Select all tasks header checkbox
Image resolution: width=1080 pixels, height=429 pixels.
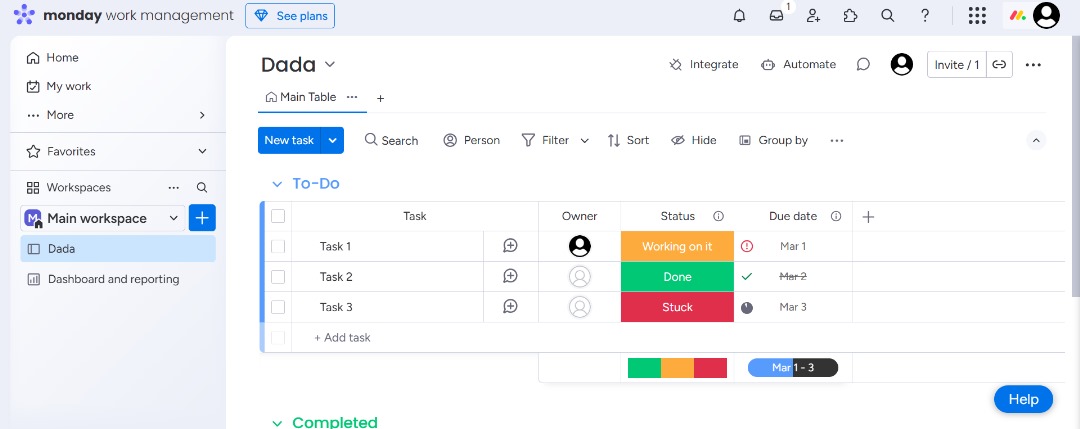(x=278, y=216)
